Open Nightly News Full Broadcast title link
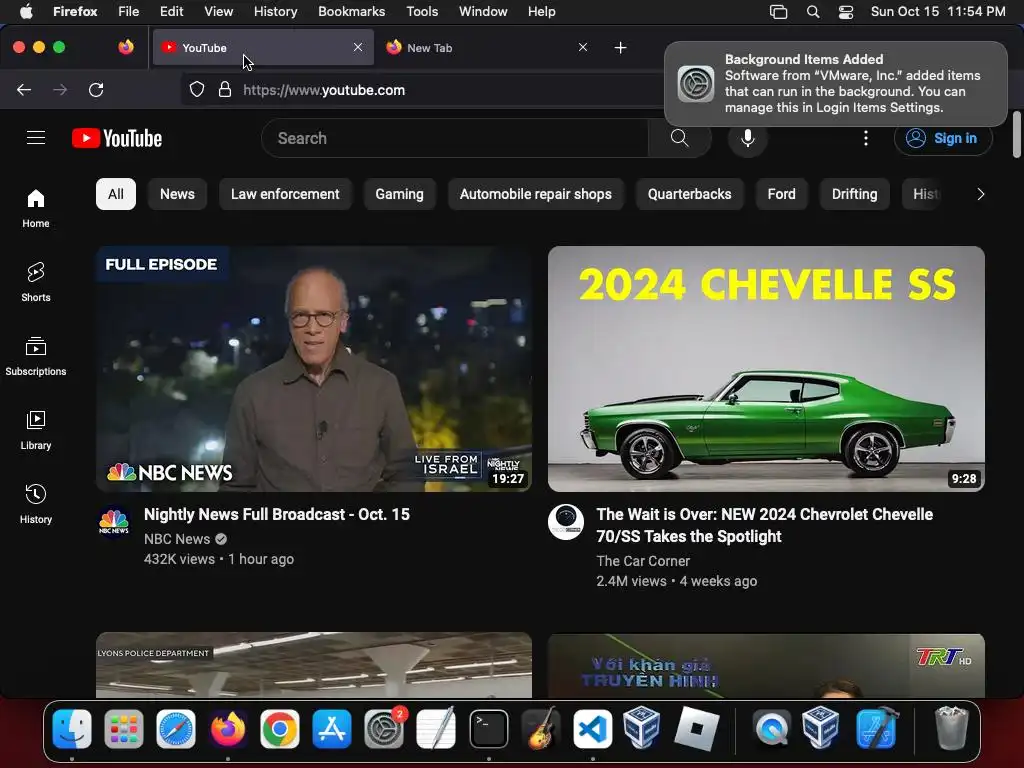1024x768 pixels. [x=277, y=515]
